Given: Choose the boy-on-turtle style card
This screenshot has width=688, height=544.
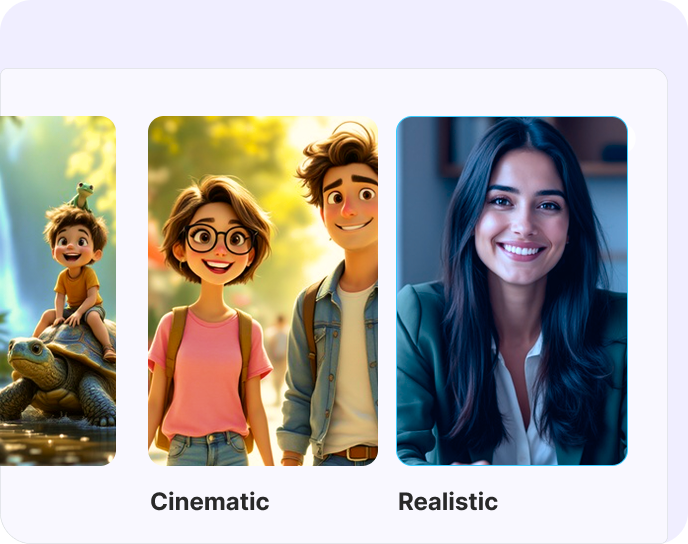Looking at the screenshot, I should click(x=57, y=291).
